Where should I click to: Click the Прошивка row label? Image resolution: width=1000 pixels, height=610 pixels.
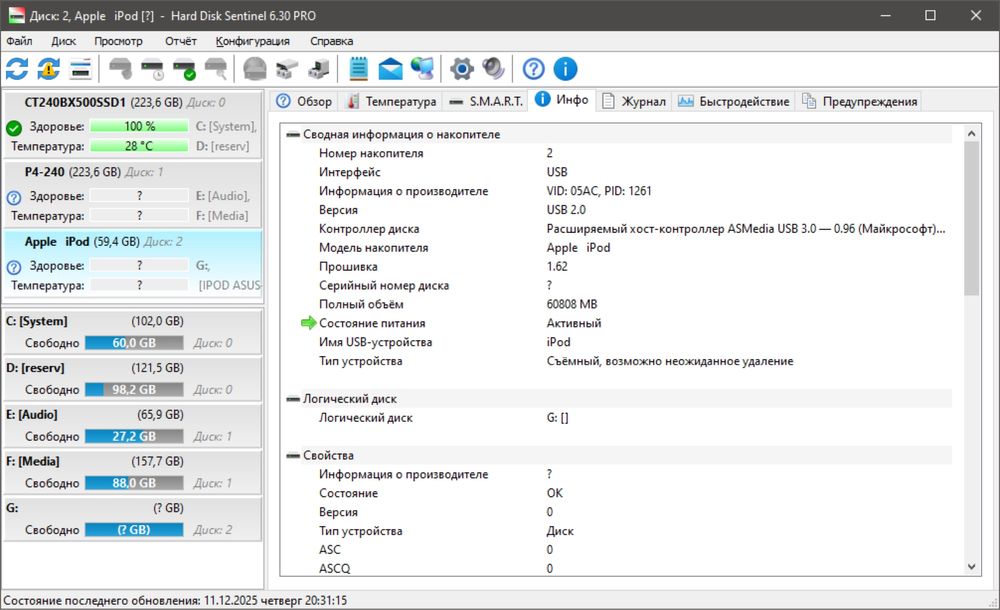[x=348, y=267]
